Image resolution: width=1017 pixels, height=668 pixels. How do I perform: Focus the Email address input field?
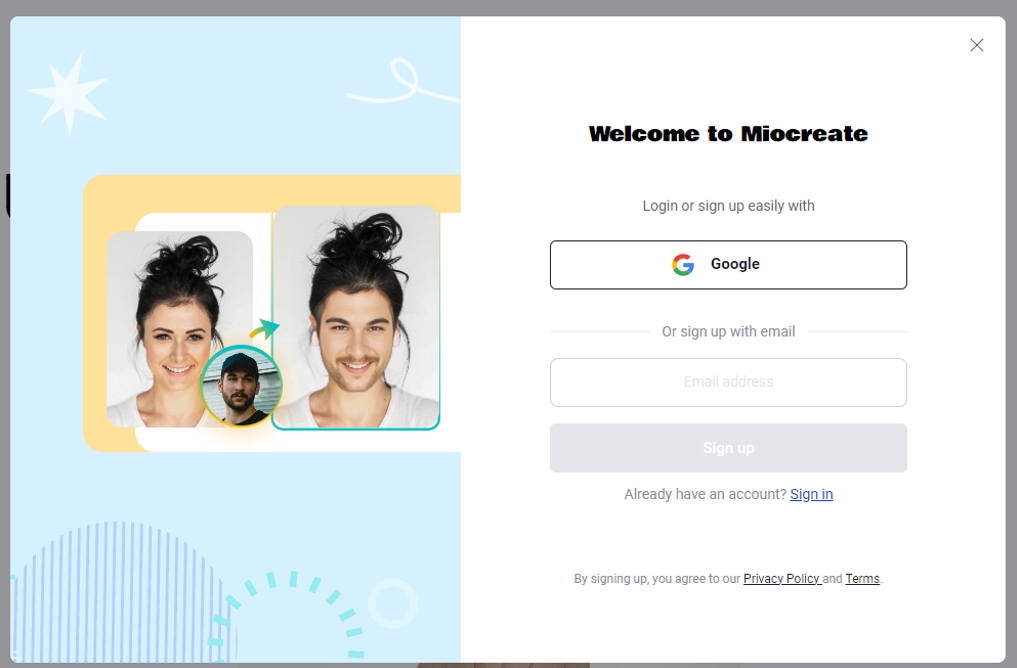click(x=728, y=382)
